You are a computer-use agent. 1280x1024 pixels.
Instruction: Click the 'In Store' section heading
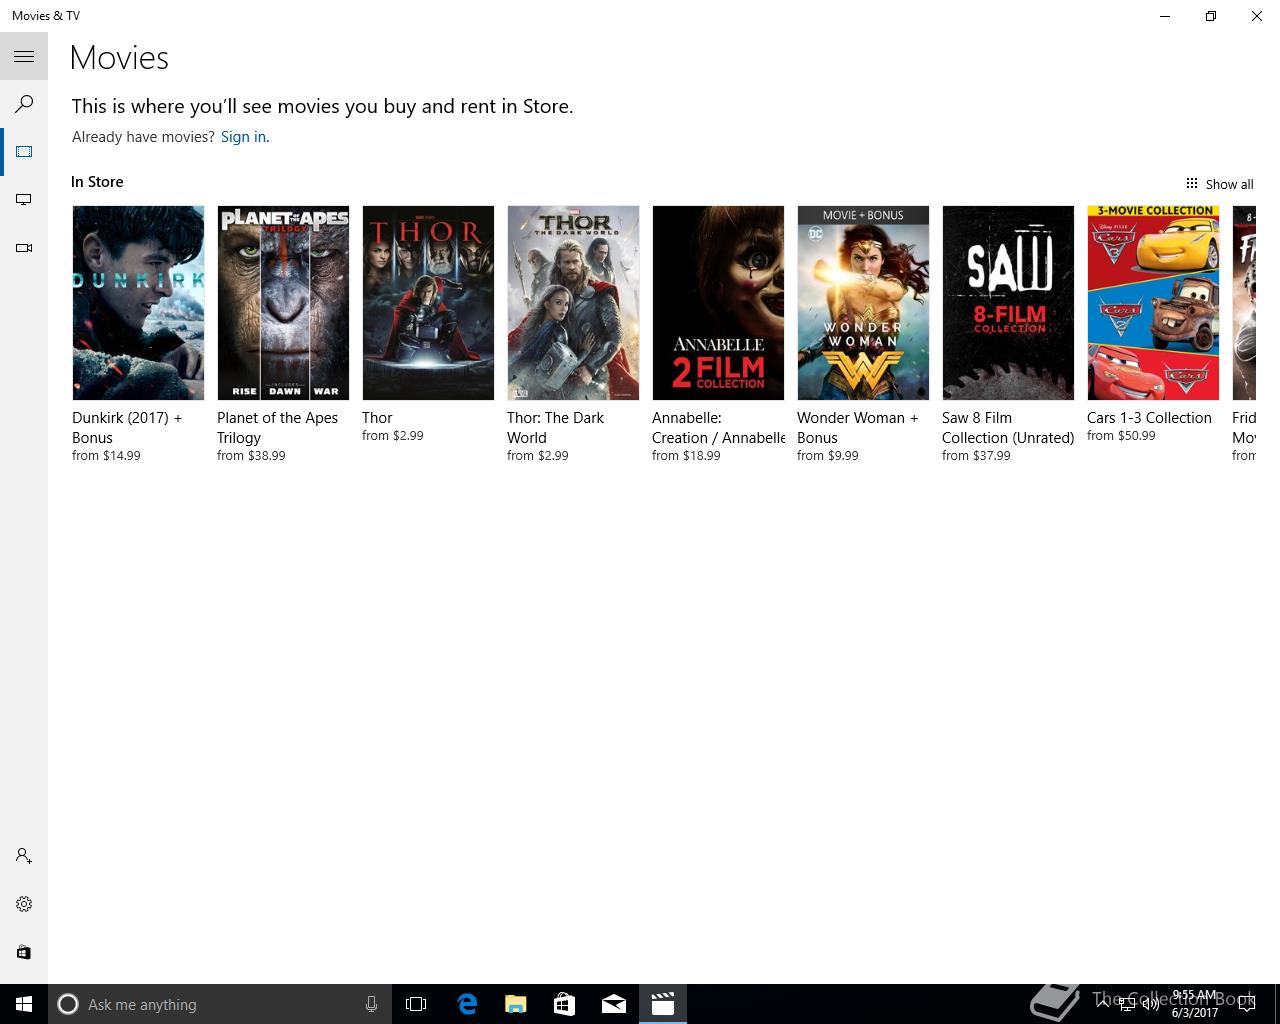[x=97, y=182]
